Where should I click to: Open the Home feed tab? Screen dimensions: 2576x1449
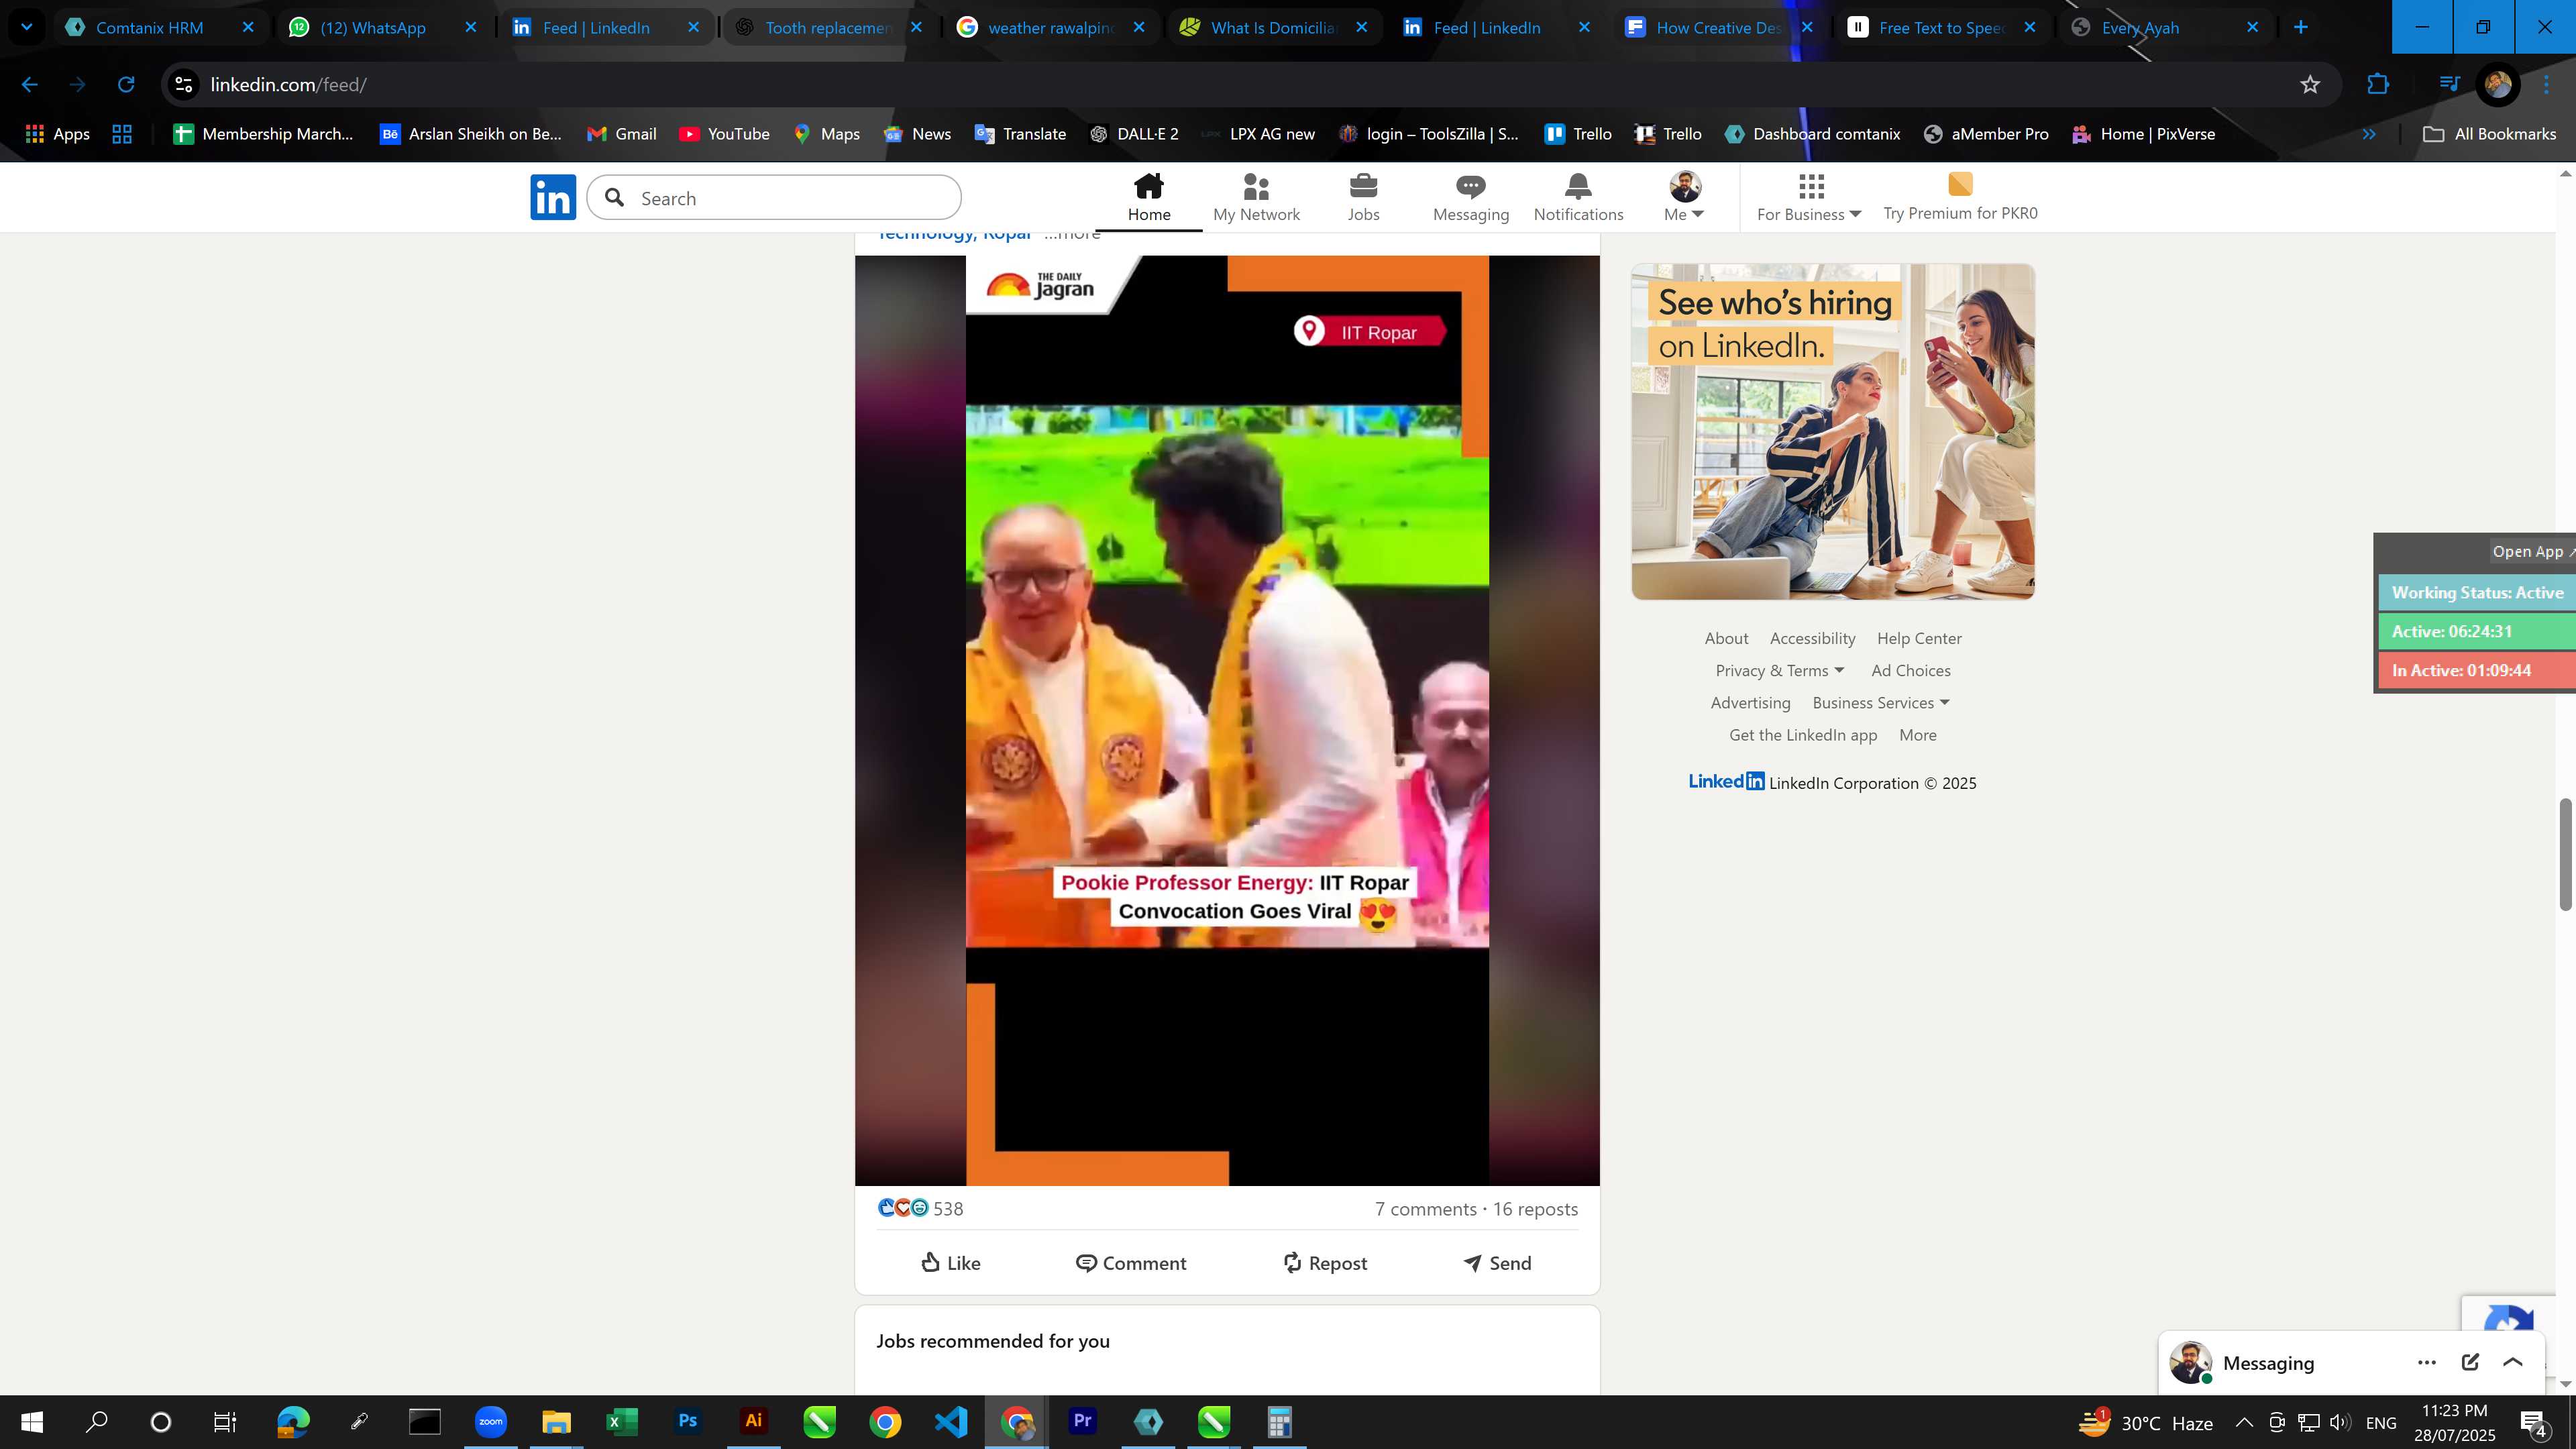1149,197
